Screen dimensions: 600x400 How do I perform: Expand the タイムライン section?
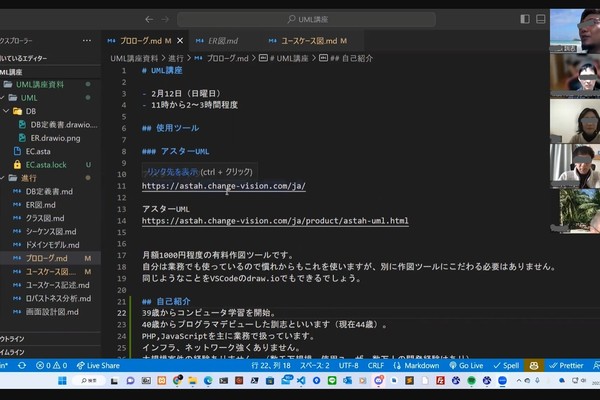coord(12,352)
